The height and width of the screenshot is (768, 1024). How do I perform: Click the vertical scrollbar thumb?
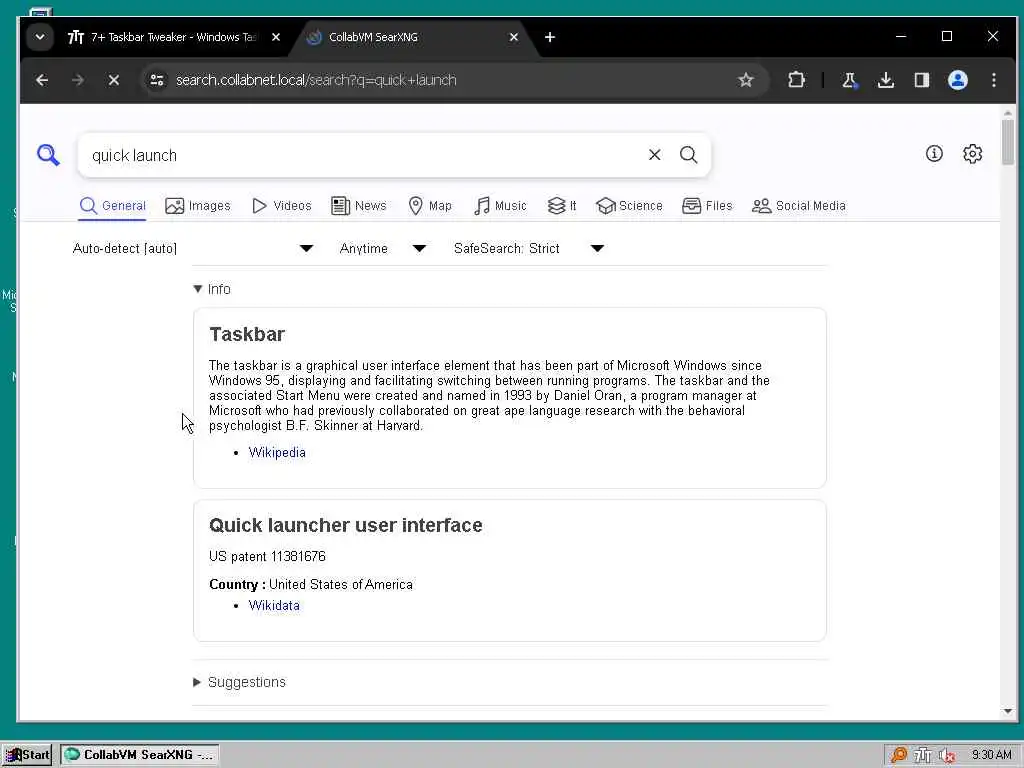[x=1008, y=142]
